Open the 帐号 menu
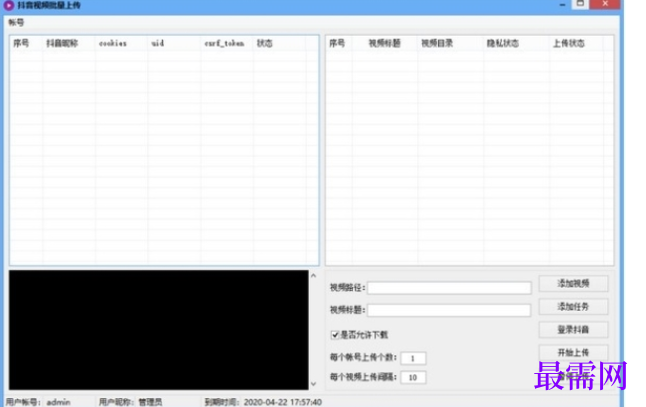Screen dimensions: 646x407 click(x=16, y=22)
